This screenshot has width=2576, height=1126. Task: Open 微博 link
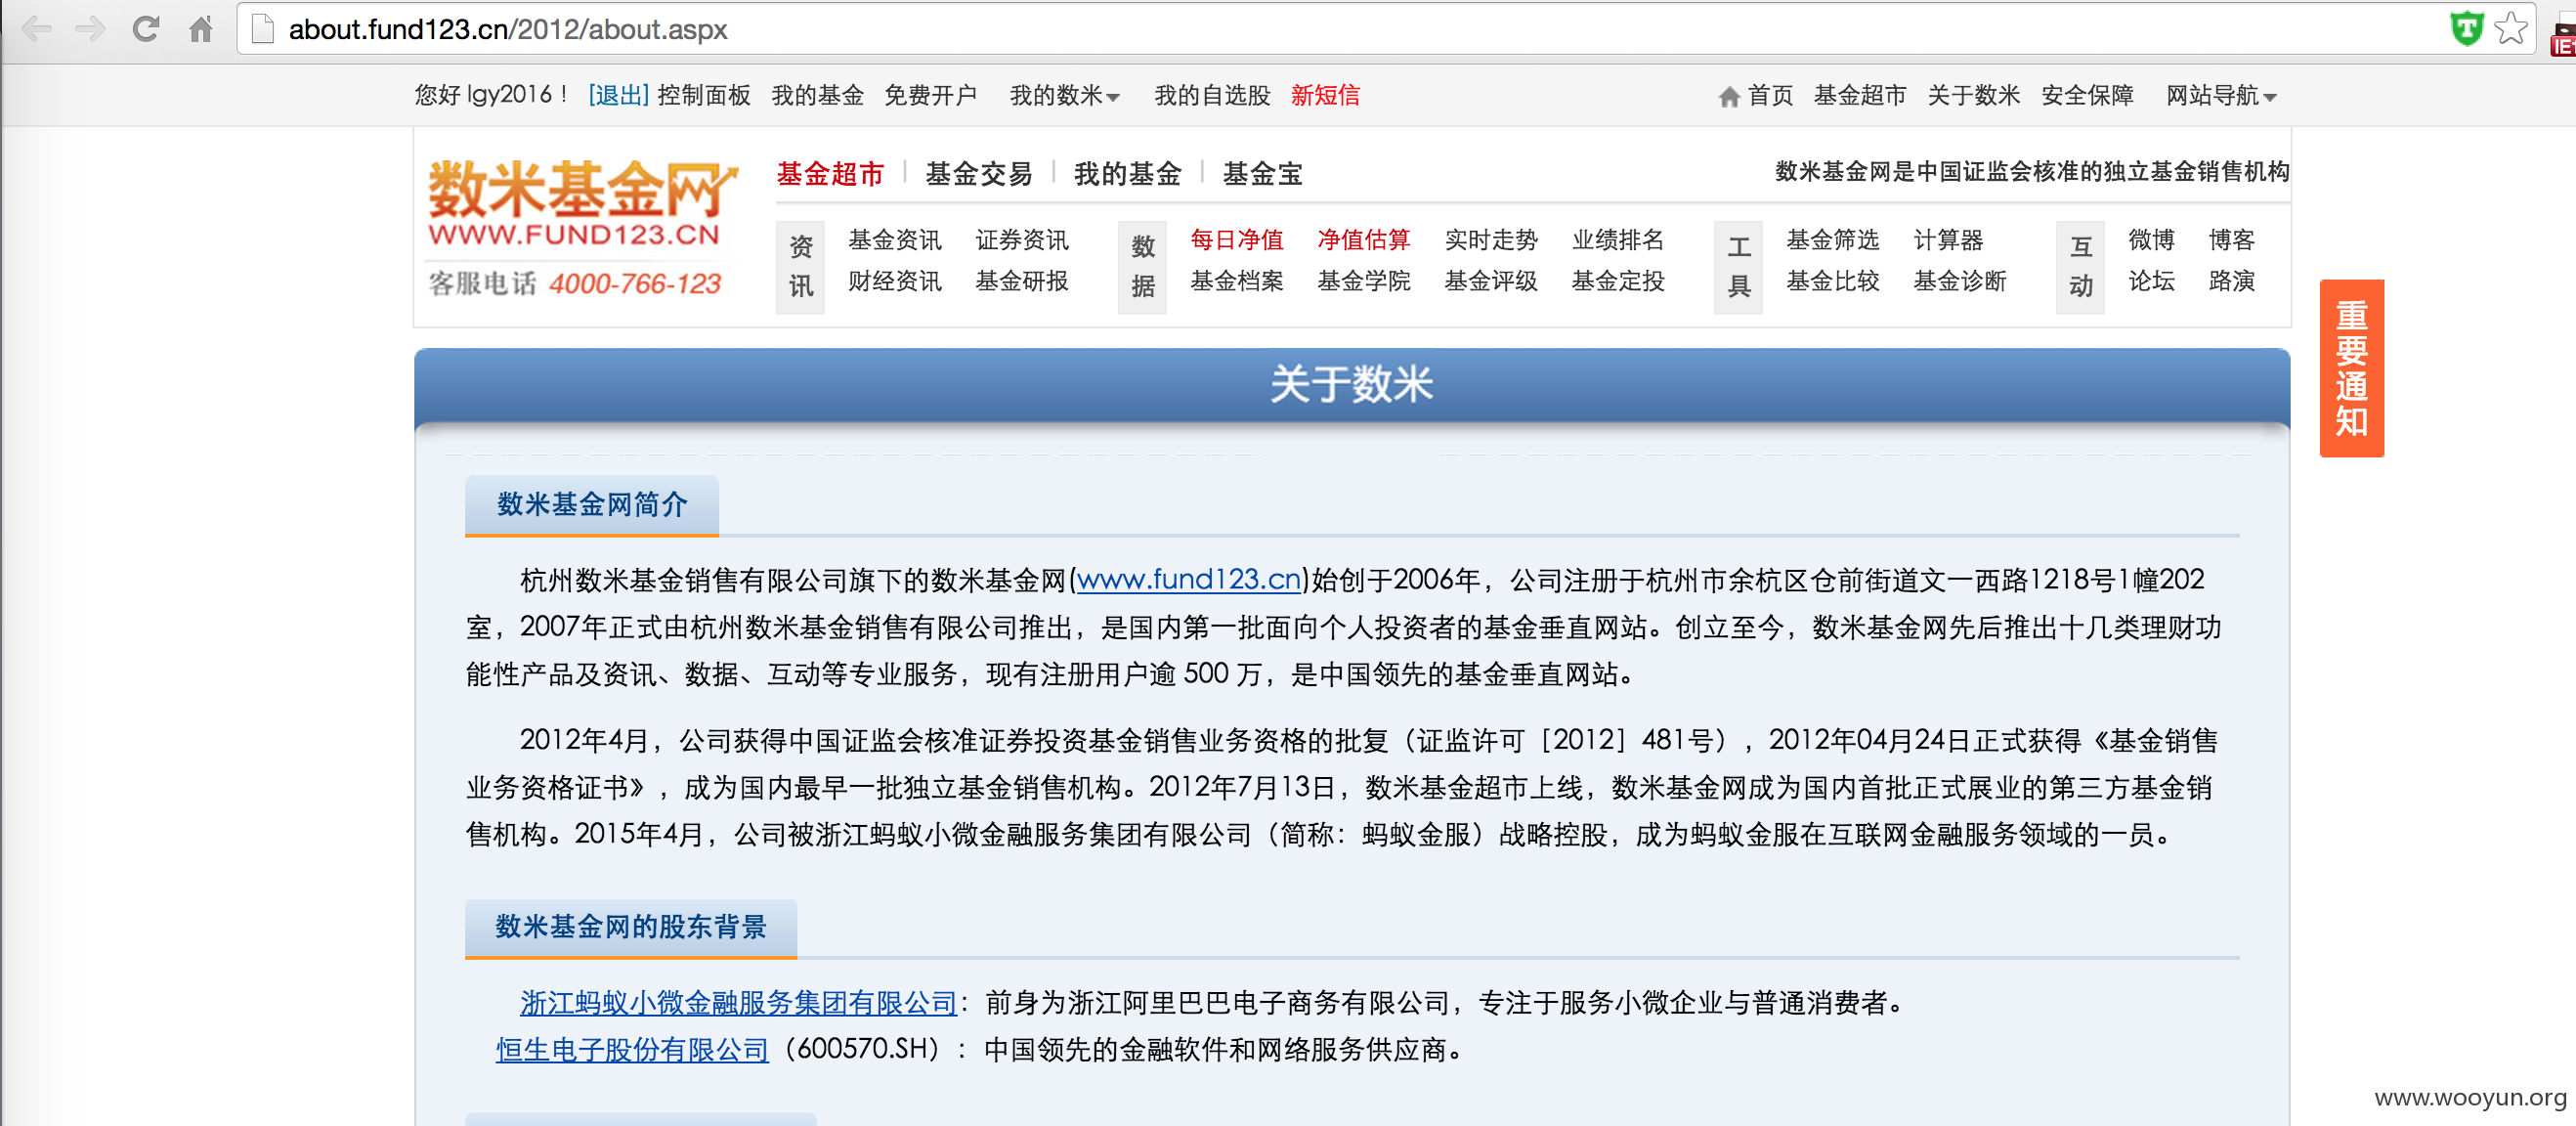click(2151, 240)
